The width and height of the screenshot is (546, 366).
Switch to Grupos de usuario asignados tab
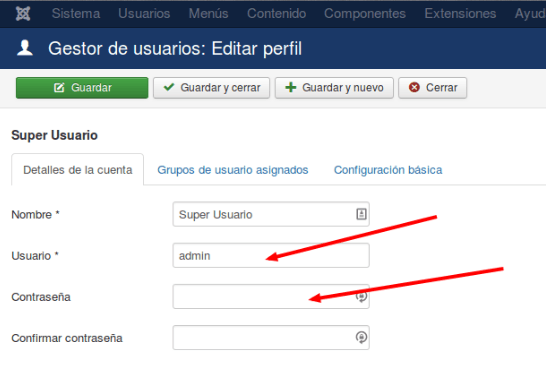[233, 170]
